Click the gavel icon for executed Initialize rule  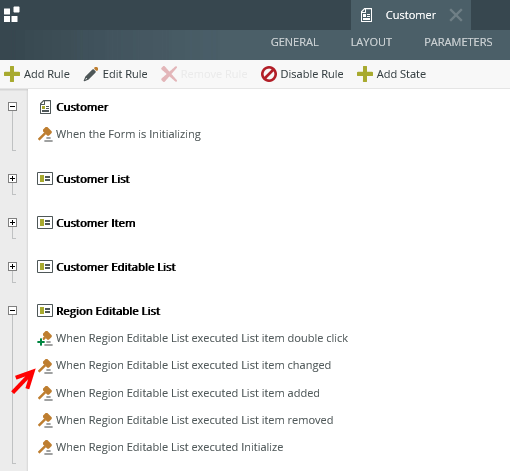[x=45, y=447]
